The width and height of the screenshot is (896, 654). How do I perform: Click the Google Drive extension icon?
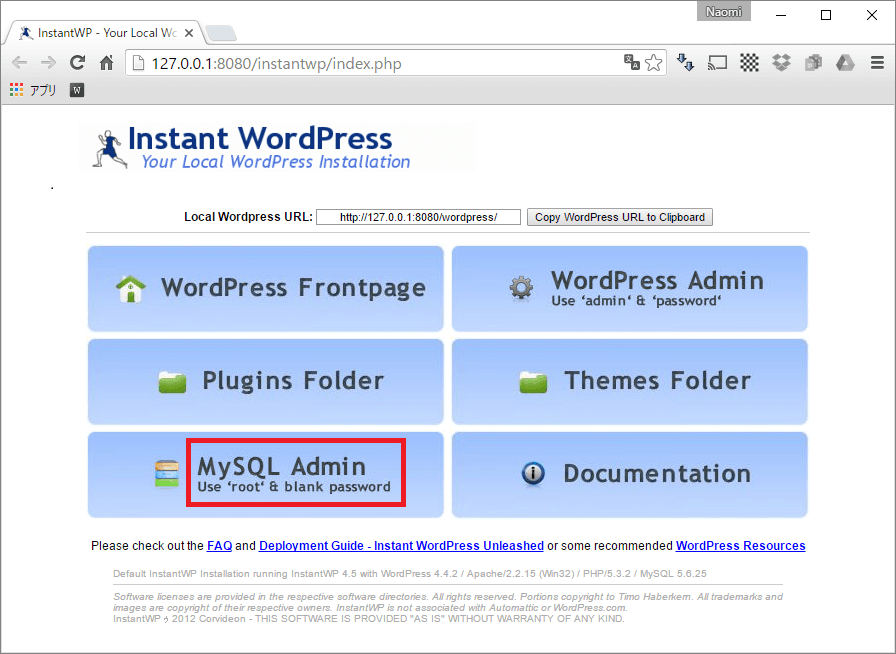coord(845,62)
